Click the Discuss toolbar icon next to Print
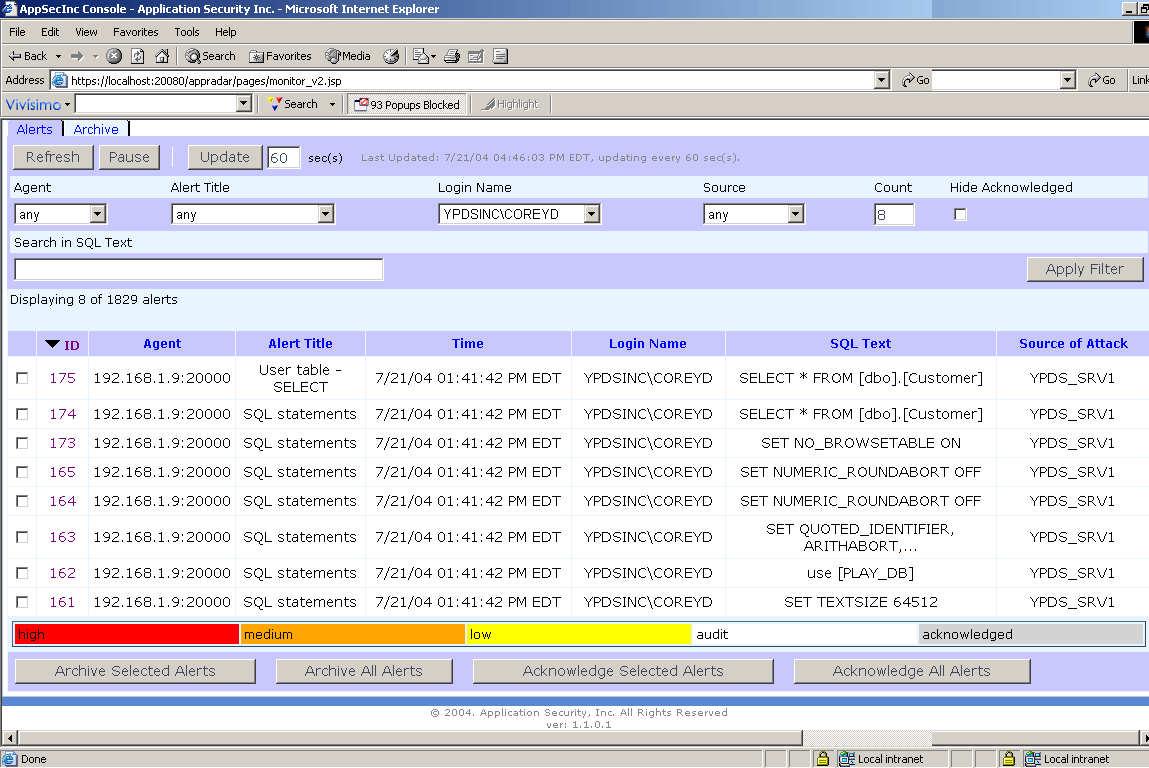 point(476,56)
